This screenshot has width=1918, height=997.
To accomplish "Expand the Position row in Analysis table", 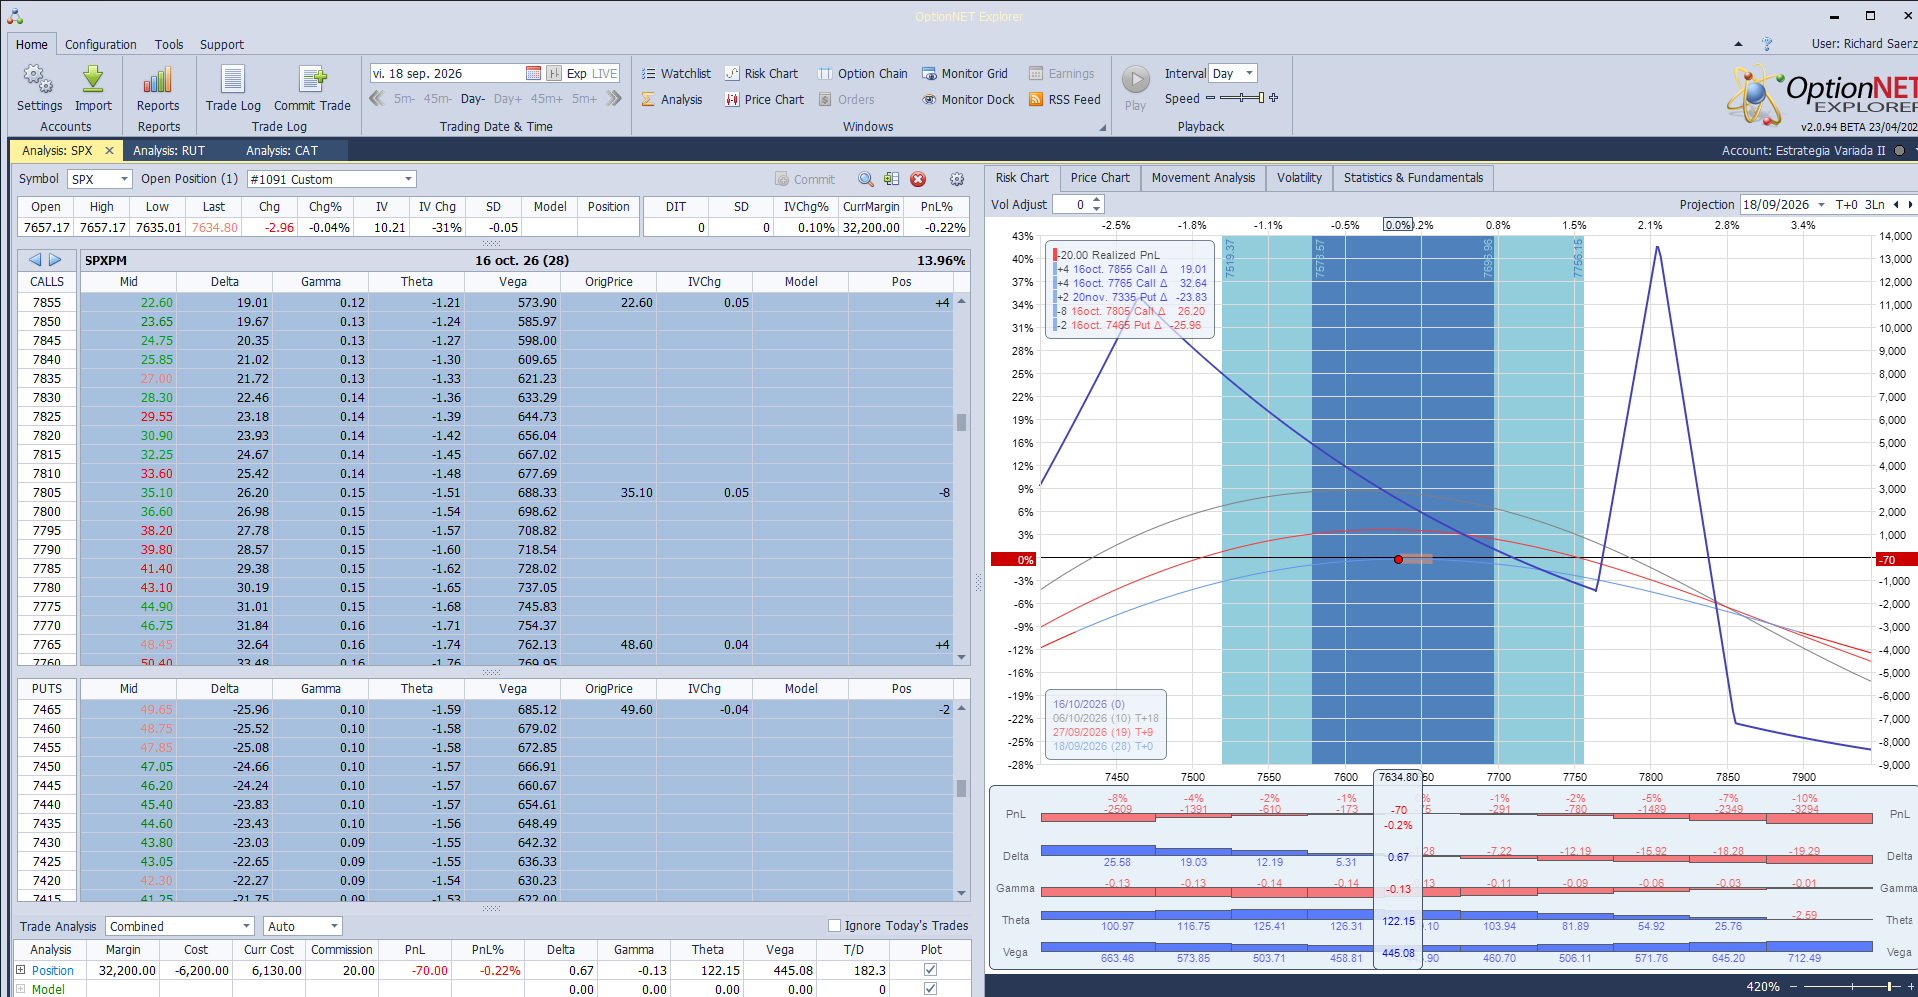I will pyautogui.click(x=20, y=970).
